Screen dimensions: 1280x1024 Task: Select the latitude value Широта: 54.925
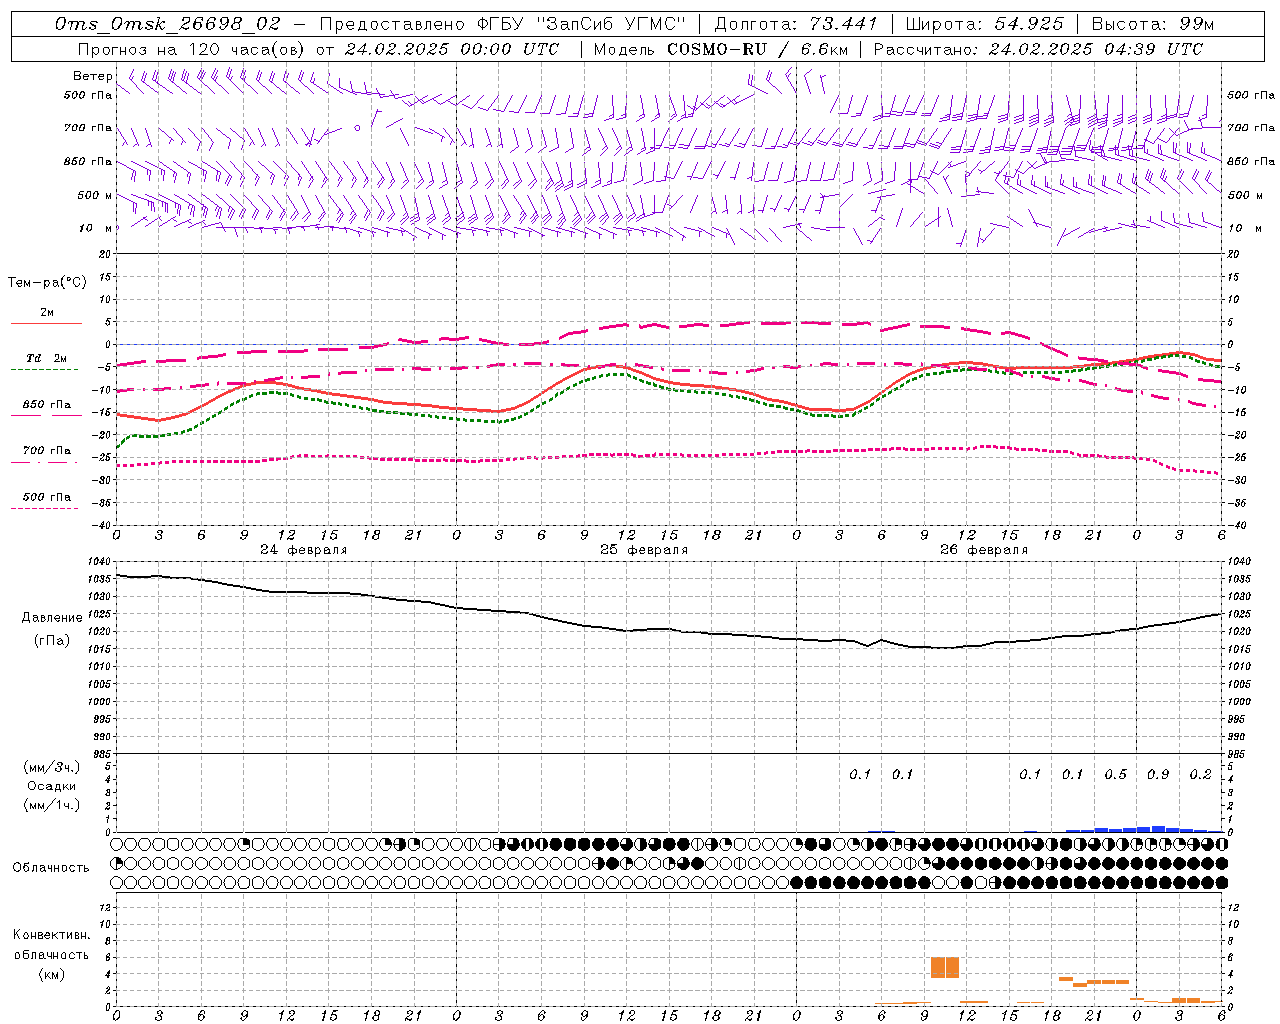tap(985, 24)
